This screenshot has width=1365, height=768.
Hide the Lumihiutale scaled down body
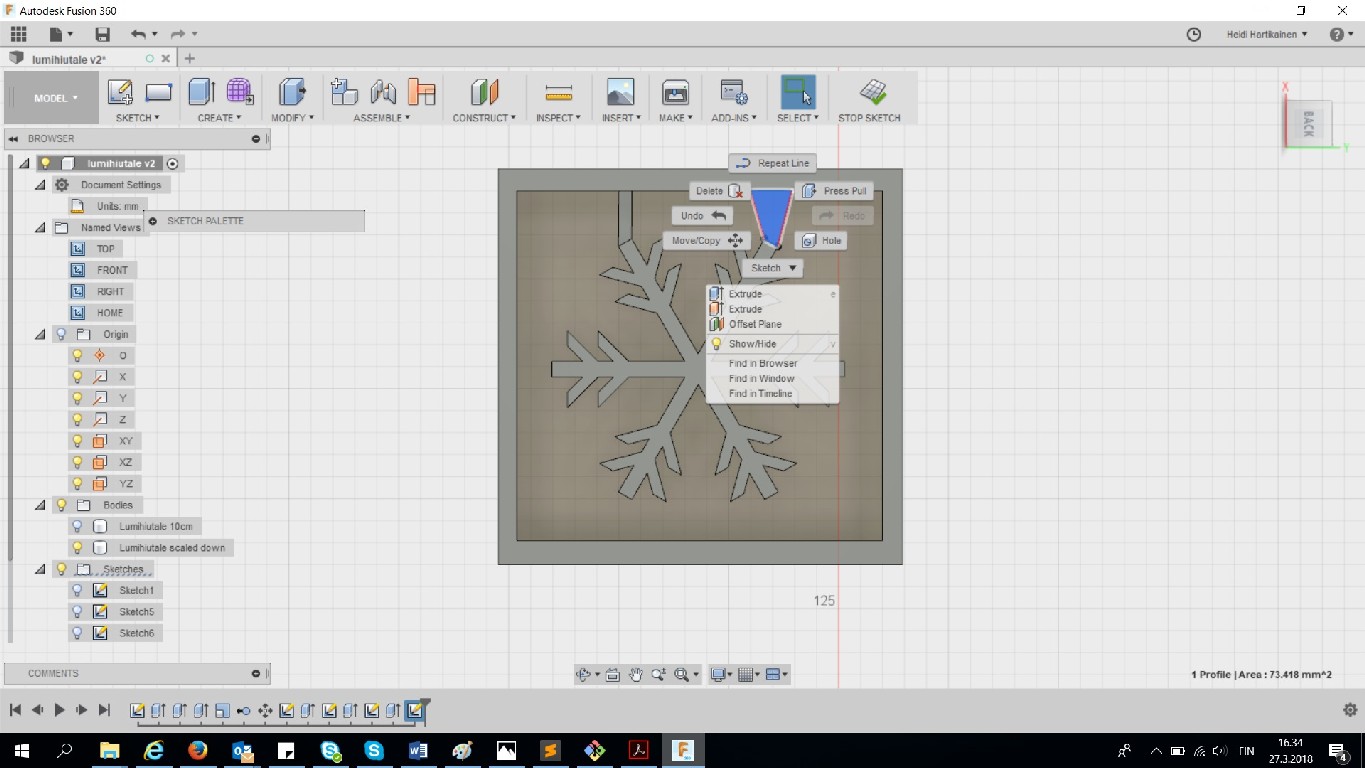coord(77,548)
